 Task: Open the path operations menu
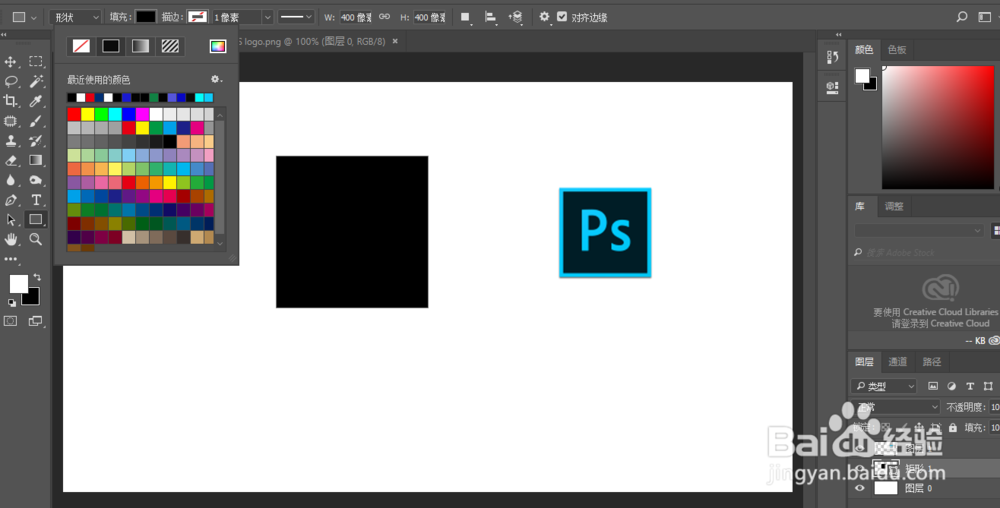(466, 17)
